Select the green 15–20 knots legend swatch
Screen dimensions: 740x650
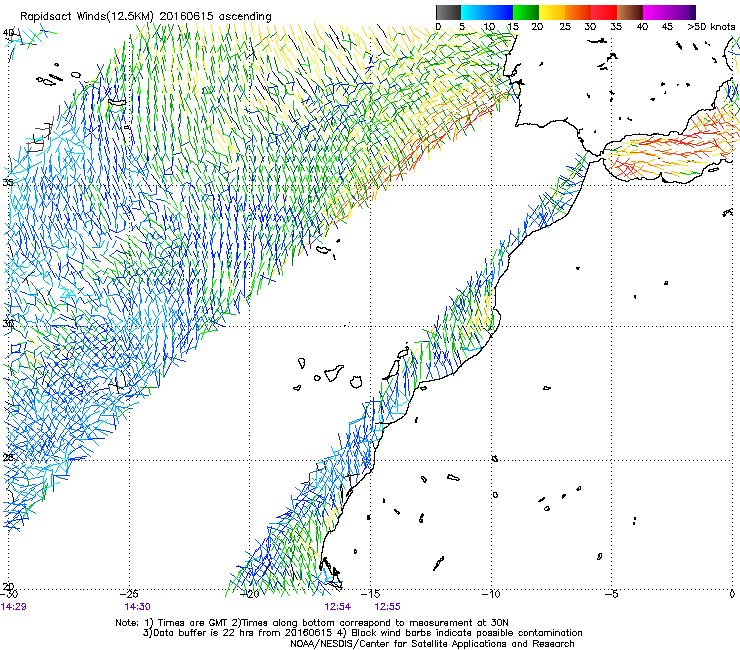click(526, 12)
